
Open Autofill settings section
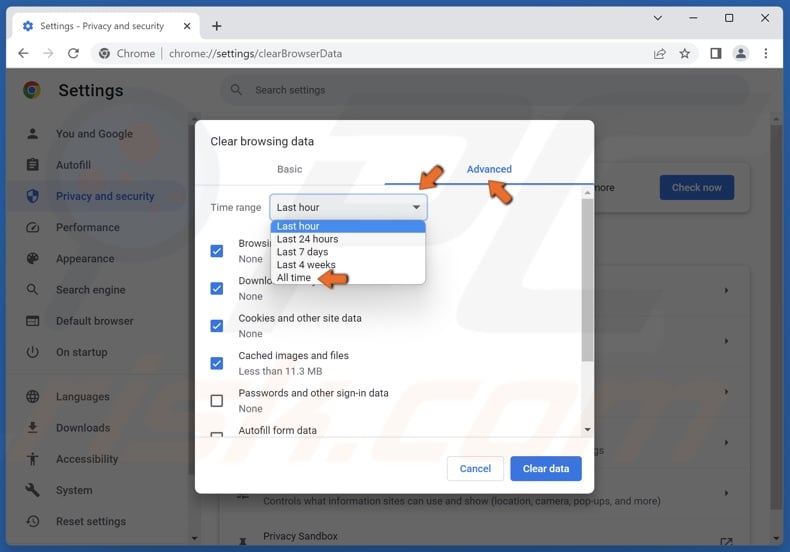74,165
